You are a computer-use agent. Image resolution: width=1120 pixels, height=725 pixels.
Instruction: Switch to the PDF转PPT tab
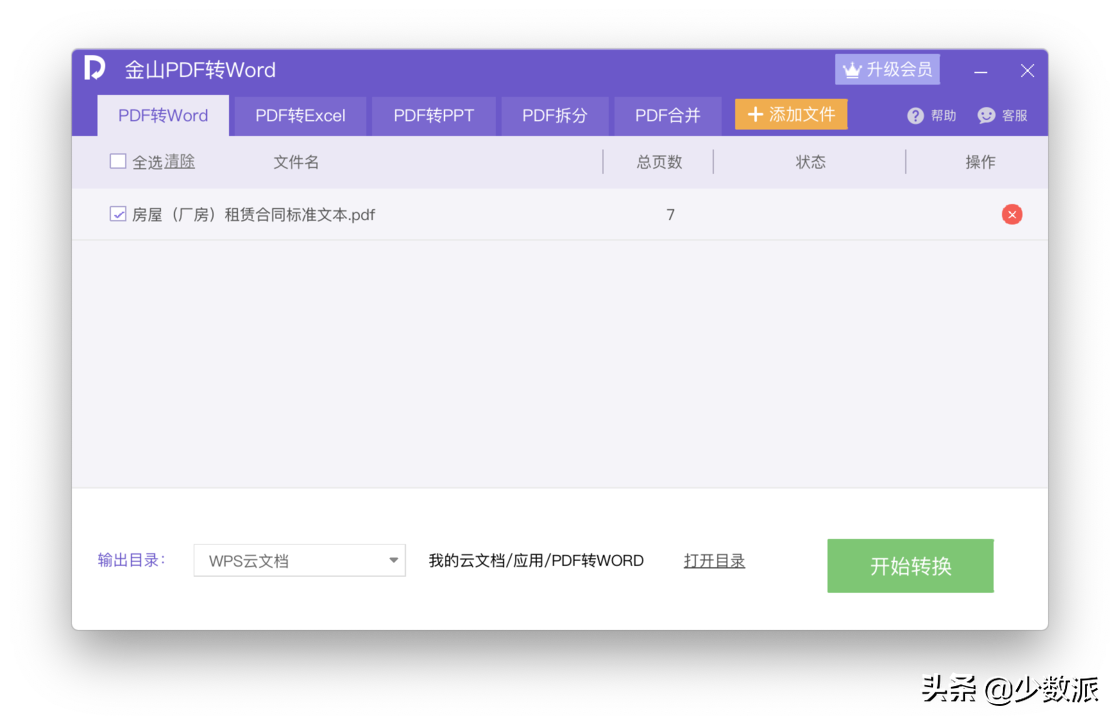pos(434,116)
